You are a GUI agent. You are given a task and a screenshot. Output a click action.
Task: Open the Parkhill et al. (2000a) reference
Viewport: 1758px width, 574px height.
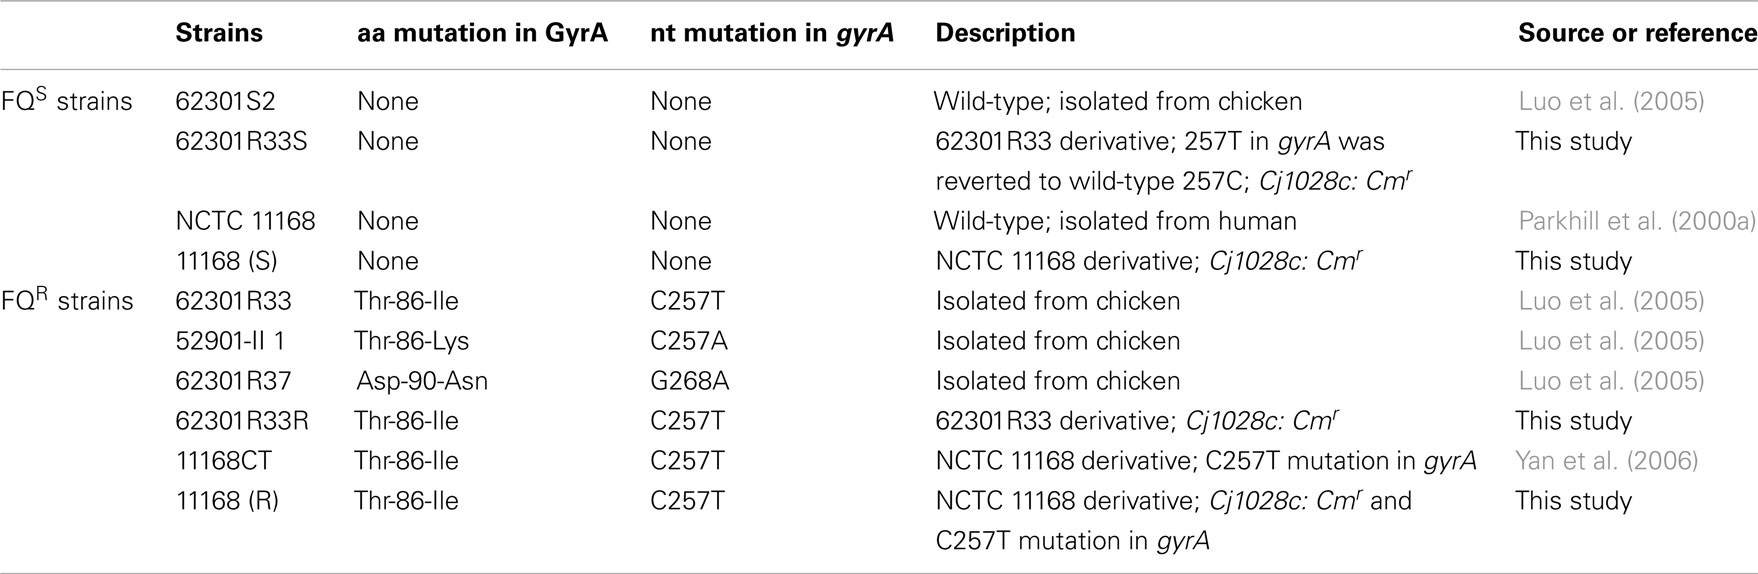click(x=1637, y=221)
